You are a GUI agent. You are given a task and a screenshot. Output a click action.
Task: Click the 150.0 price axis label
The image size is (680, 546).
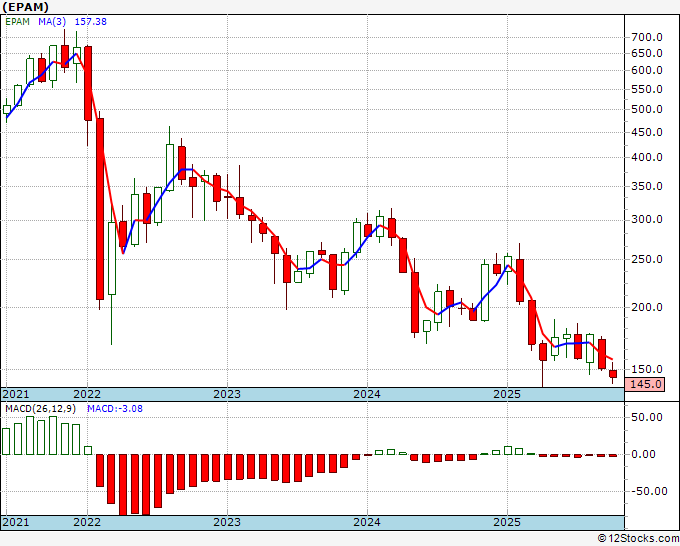click(647, 369)
